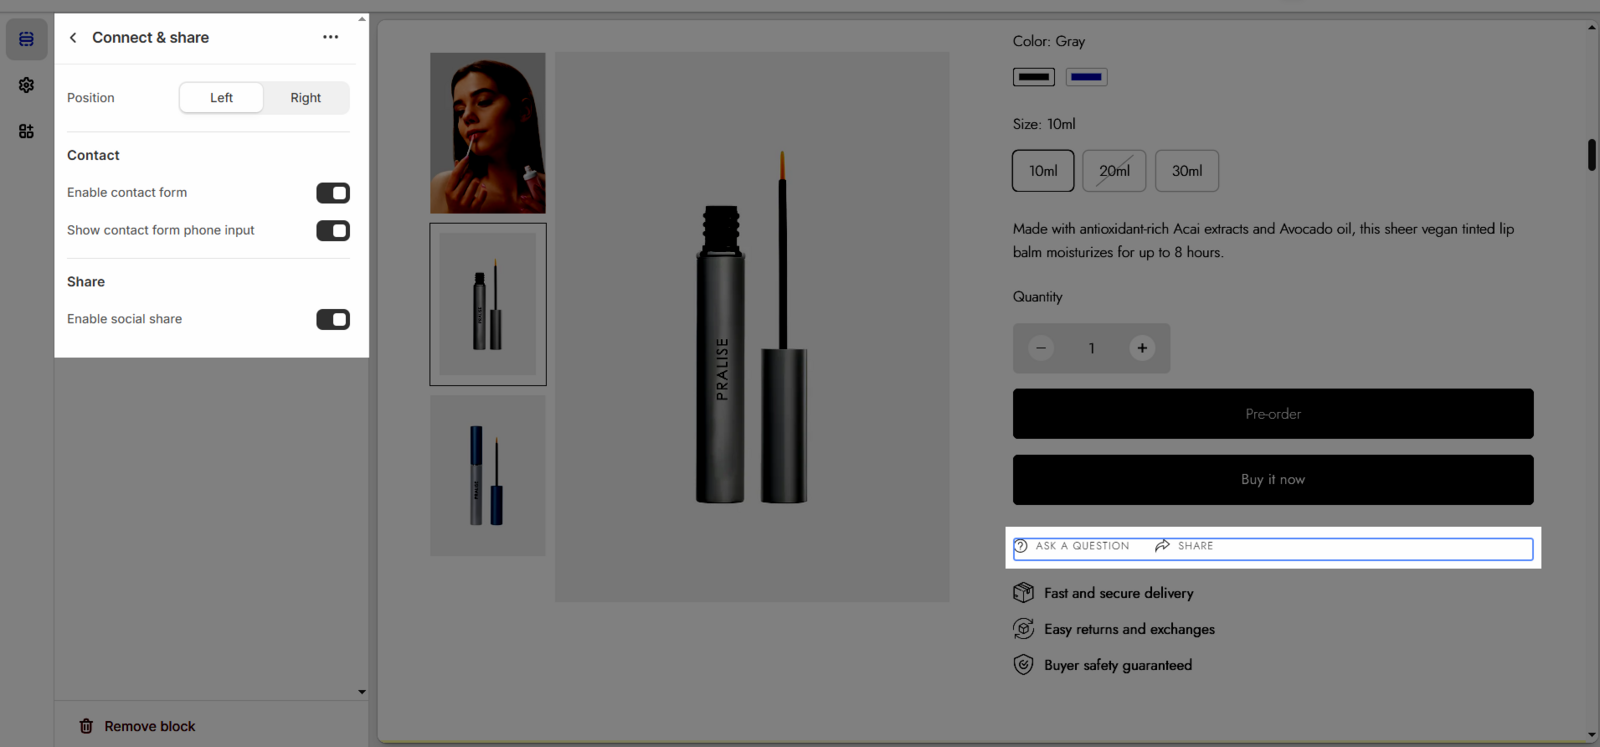Set Position to Right
This screenshot has height=747, width=1600.
[x=306, y=98]
